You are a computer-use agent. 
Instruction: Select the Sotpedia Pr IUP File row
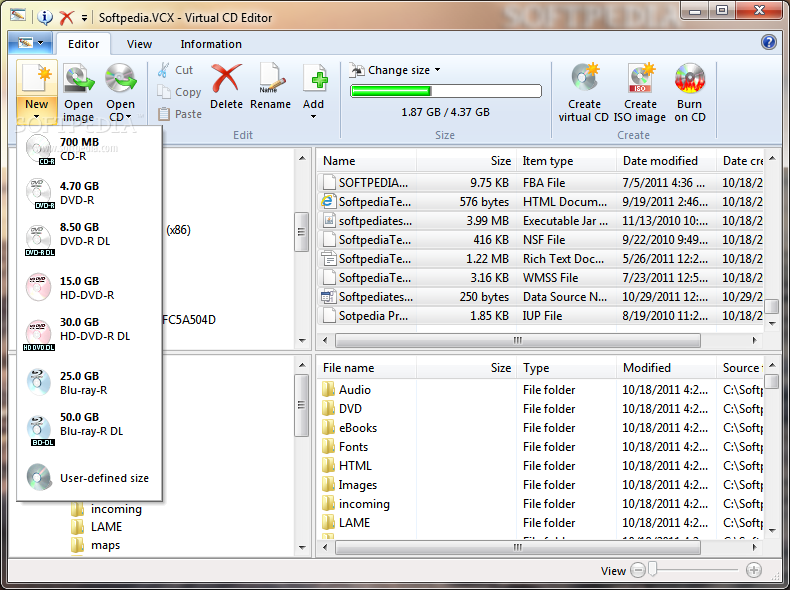click(x=541, y=316)
